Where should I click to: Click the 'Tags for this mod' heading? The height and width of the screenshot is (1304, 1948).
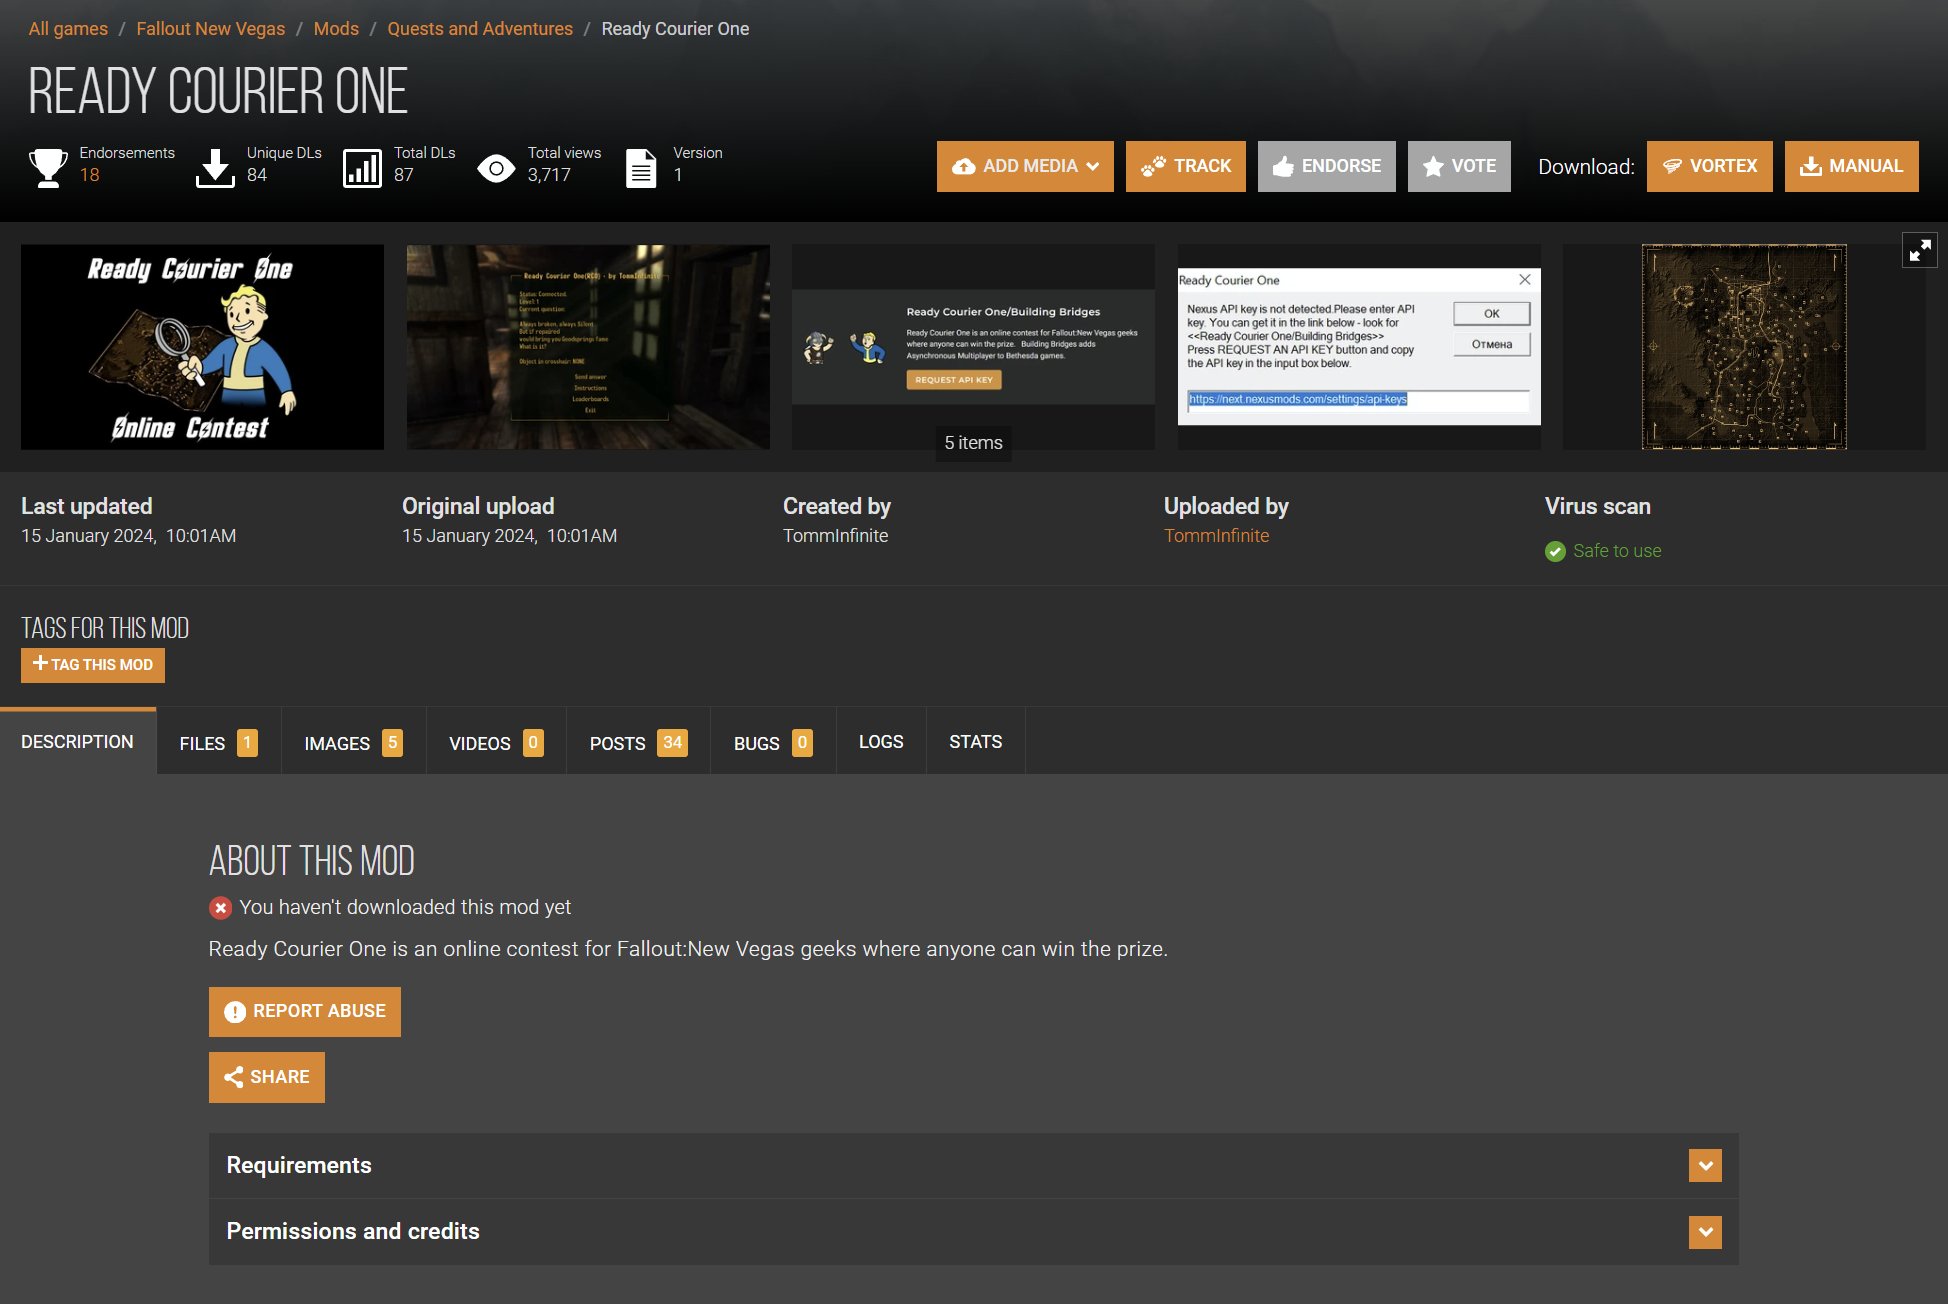click(x=105, y=628)
